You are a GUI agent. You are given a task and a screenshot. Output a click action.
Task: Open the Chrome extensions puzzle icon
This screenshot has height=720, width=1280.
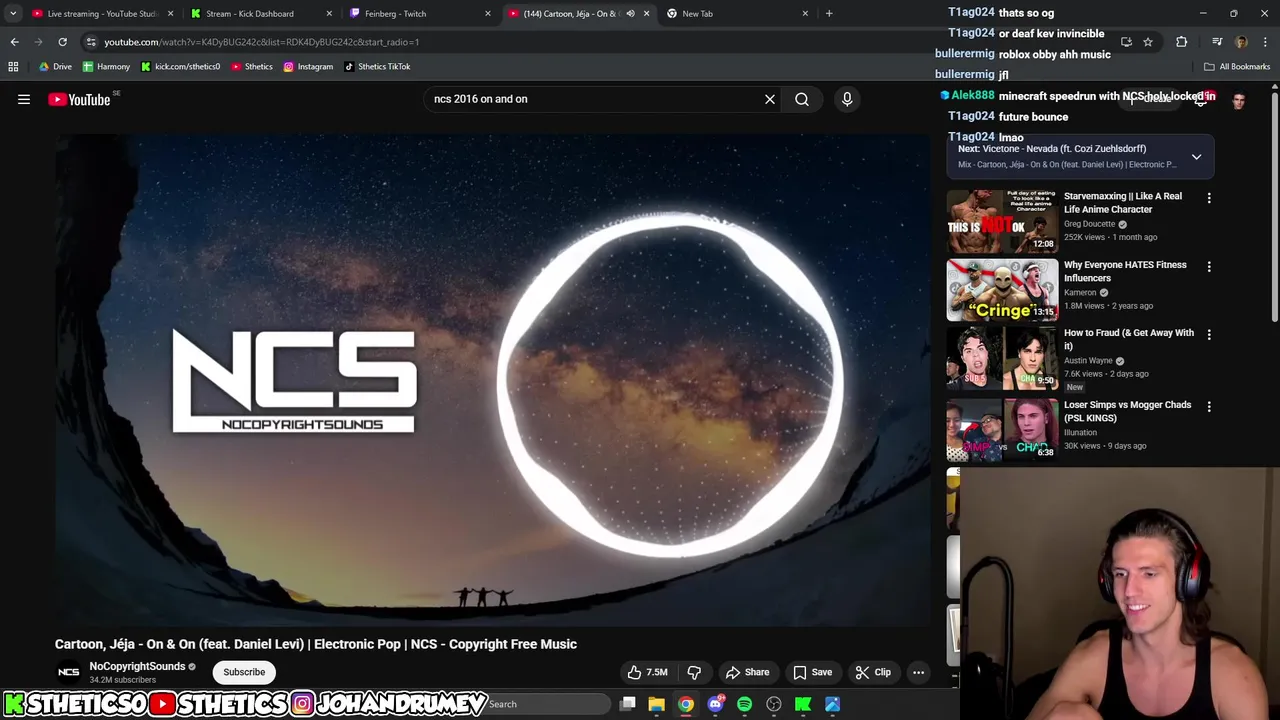[x=1182, y=42]
